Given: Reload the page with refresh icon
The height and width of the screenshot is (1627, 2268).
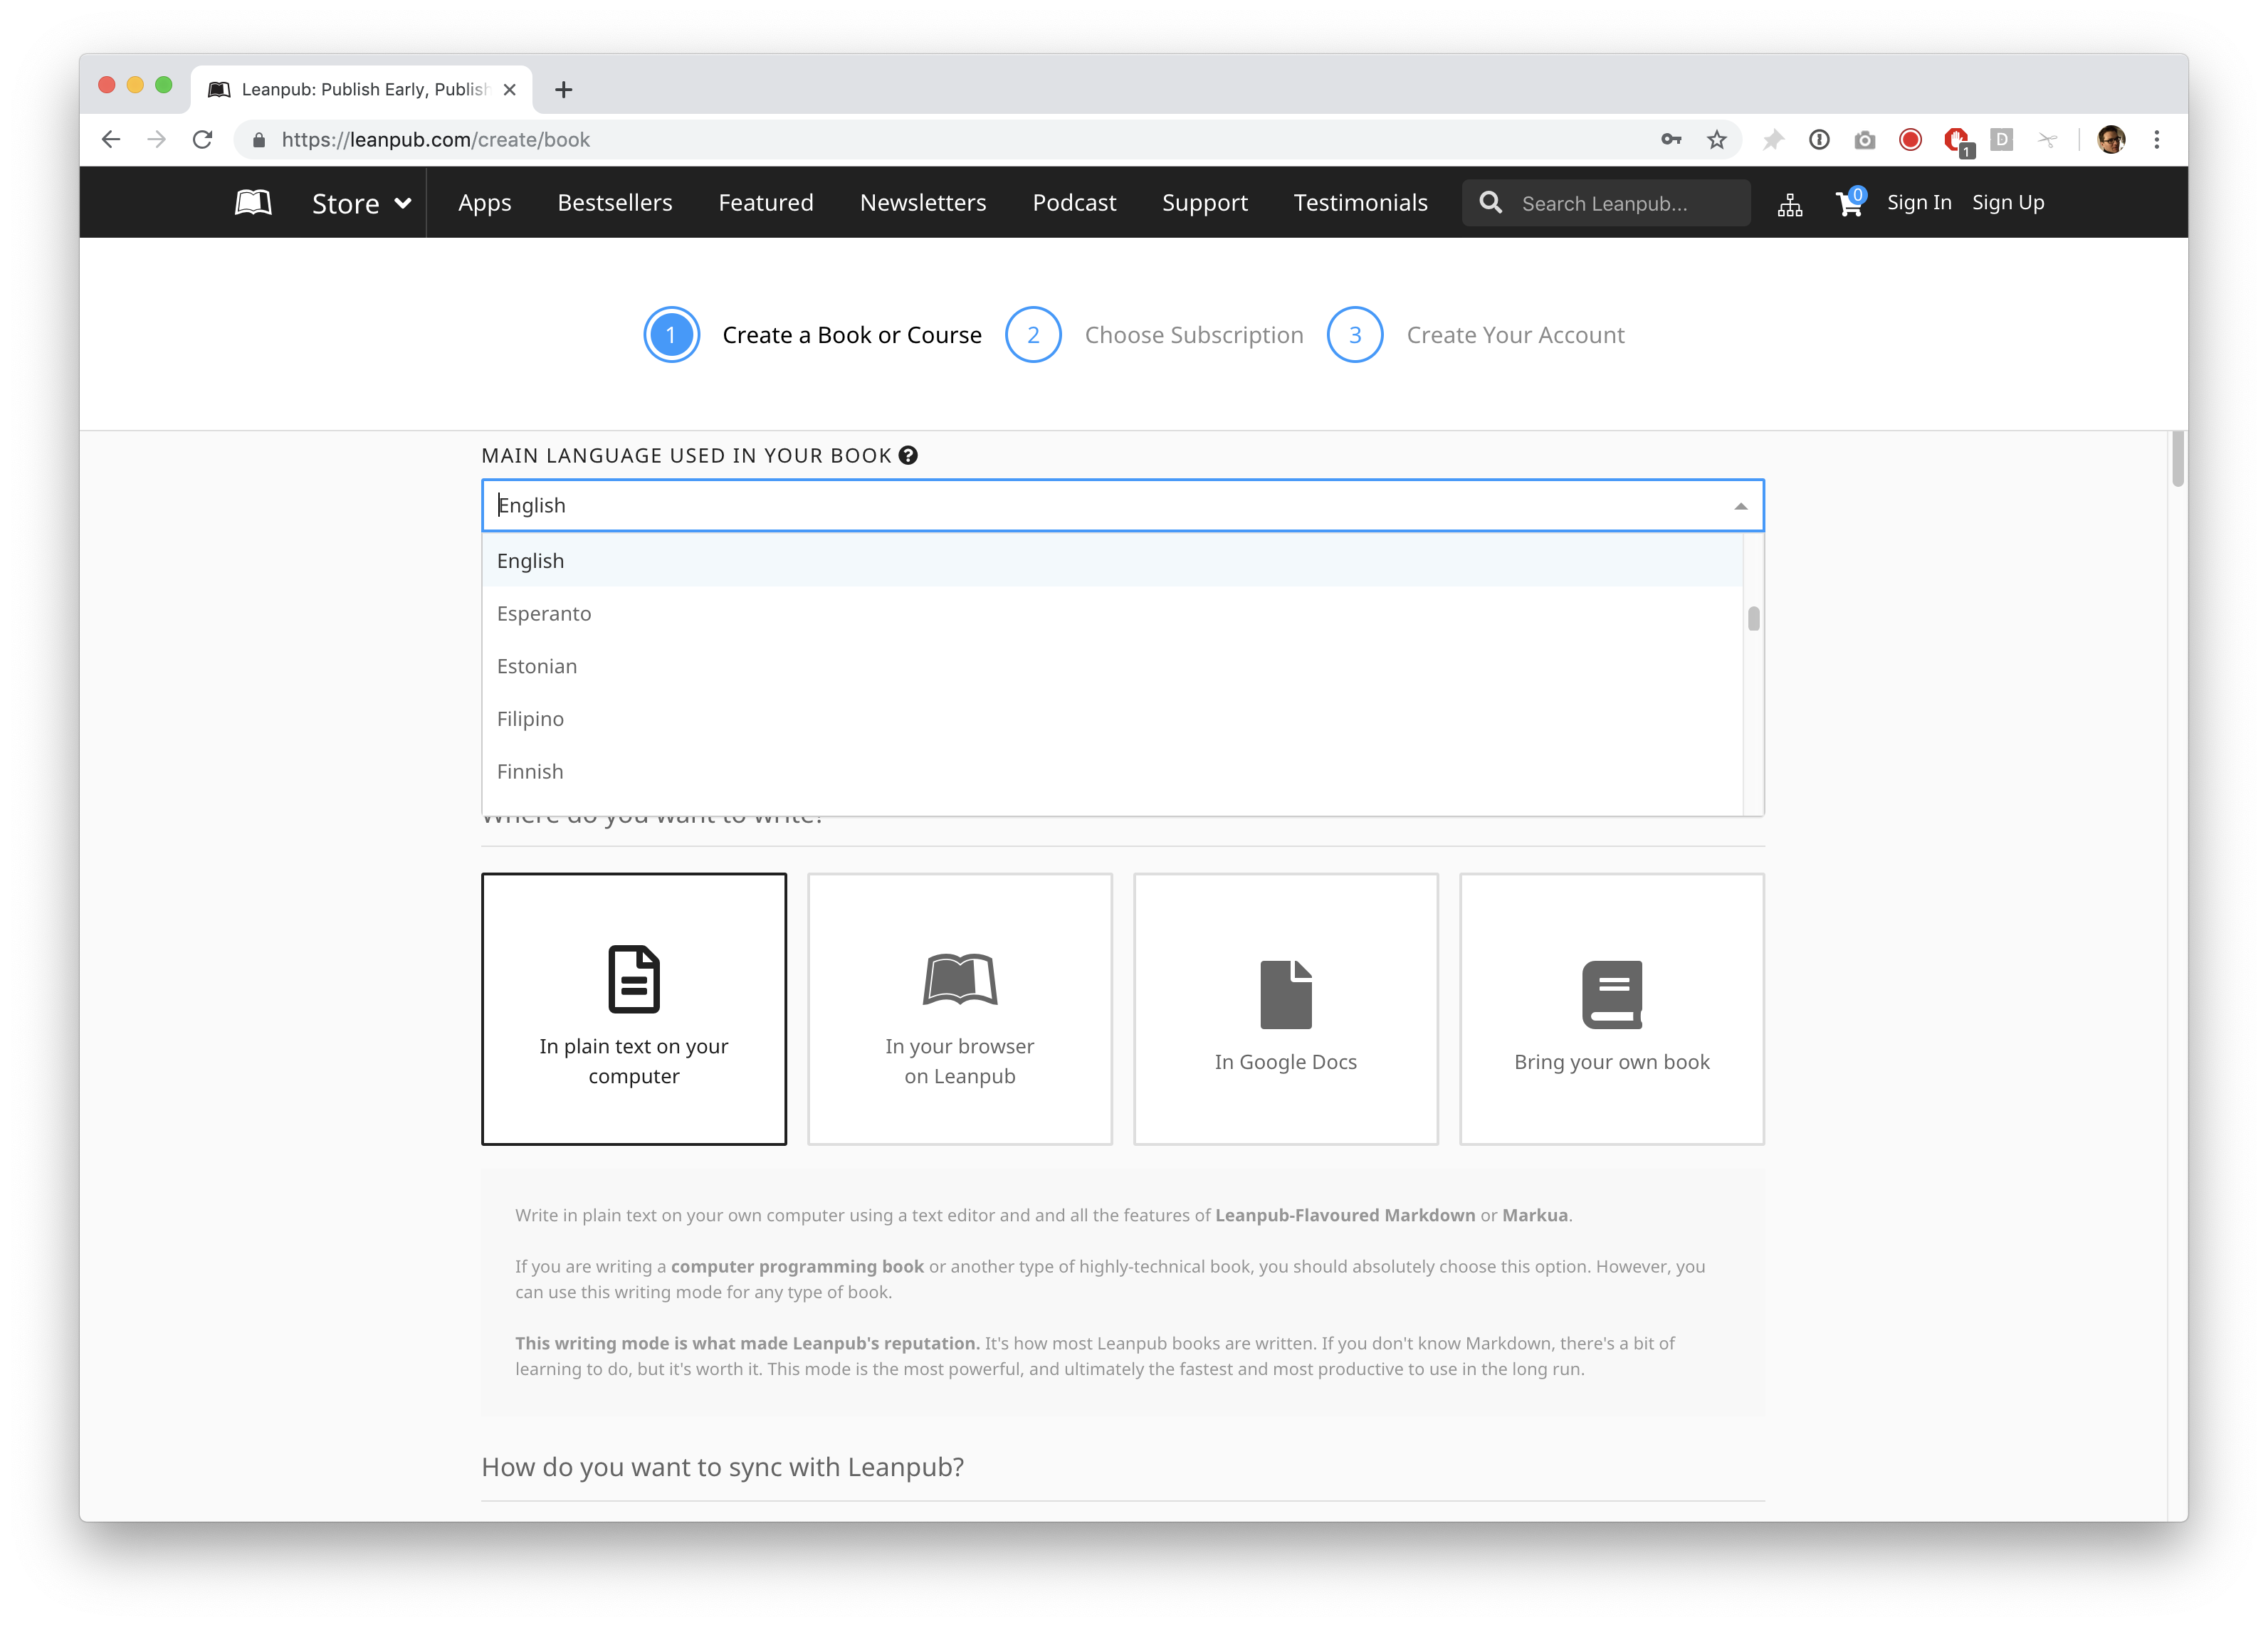Looking at the screenshot, I should pos(202,140).
